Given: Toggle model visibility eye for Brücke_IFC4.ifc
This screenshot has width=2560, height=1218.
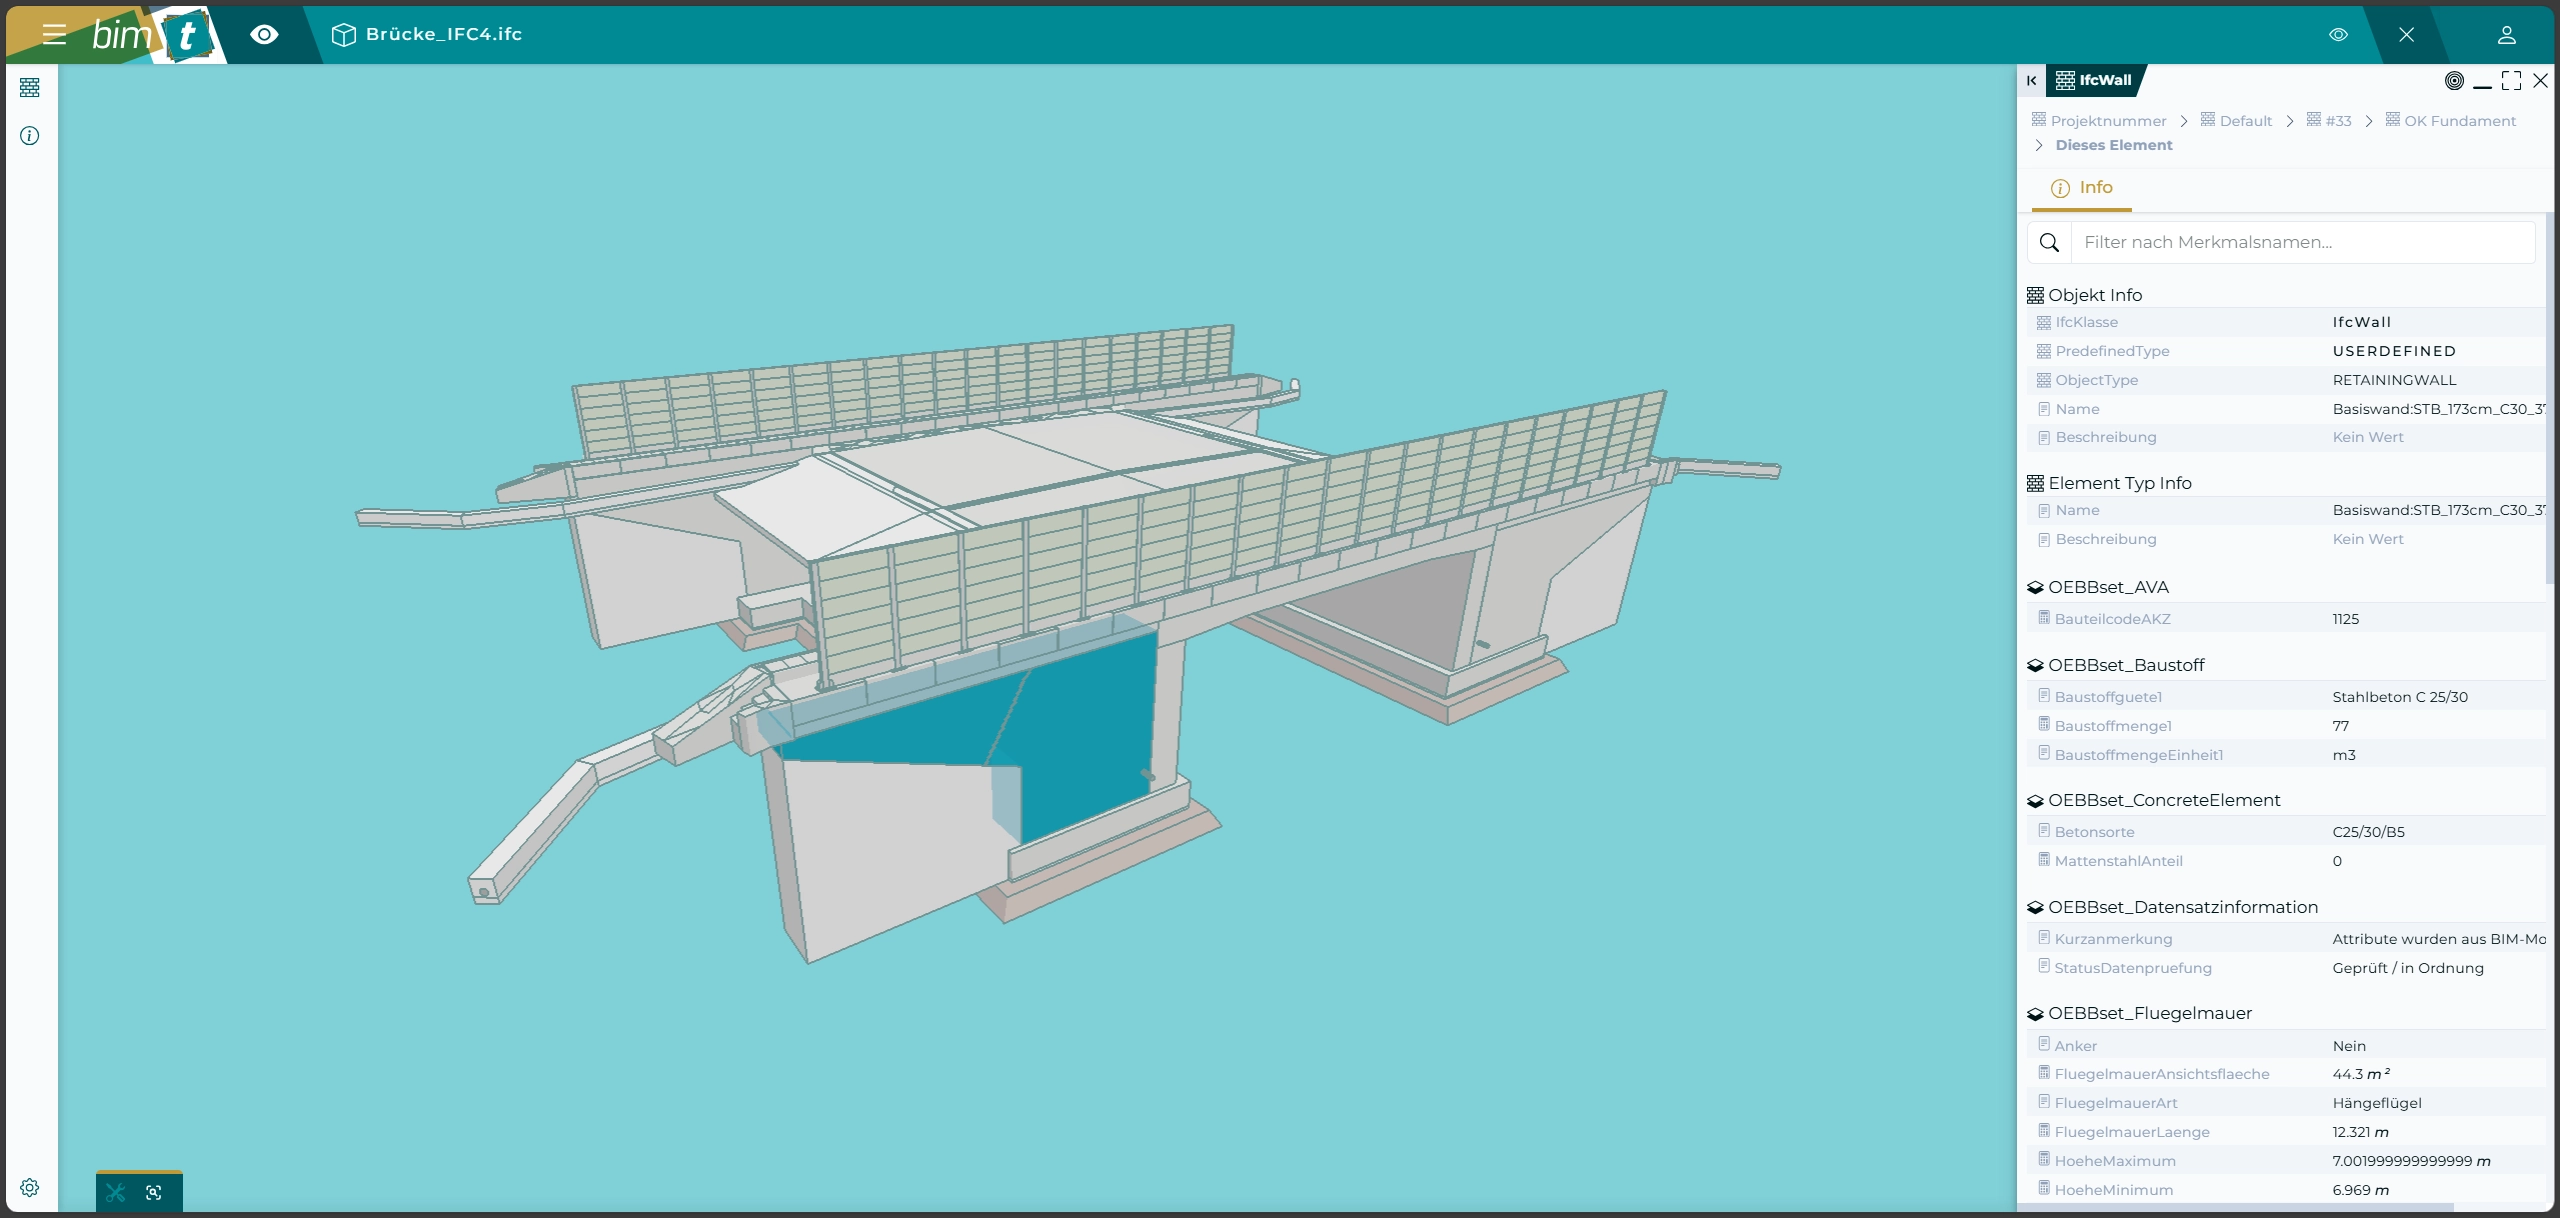Looking at the screenshot, I should pyautogui.click(x=2338, y=35).
